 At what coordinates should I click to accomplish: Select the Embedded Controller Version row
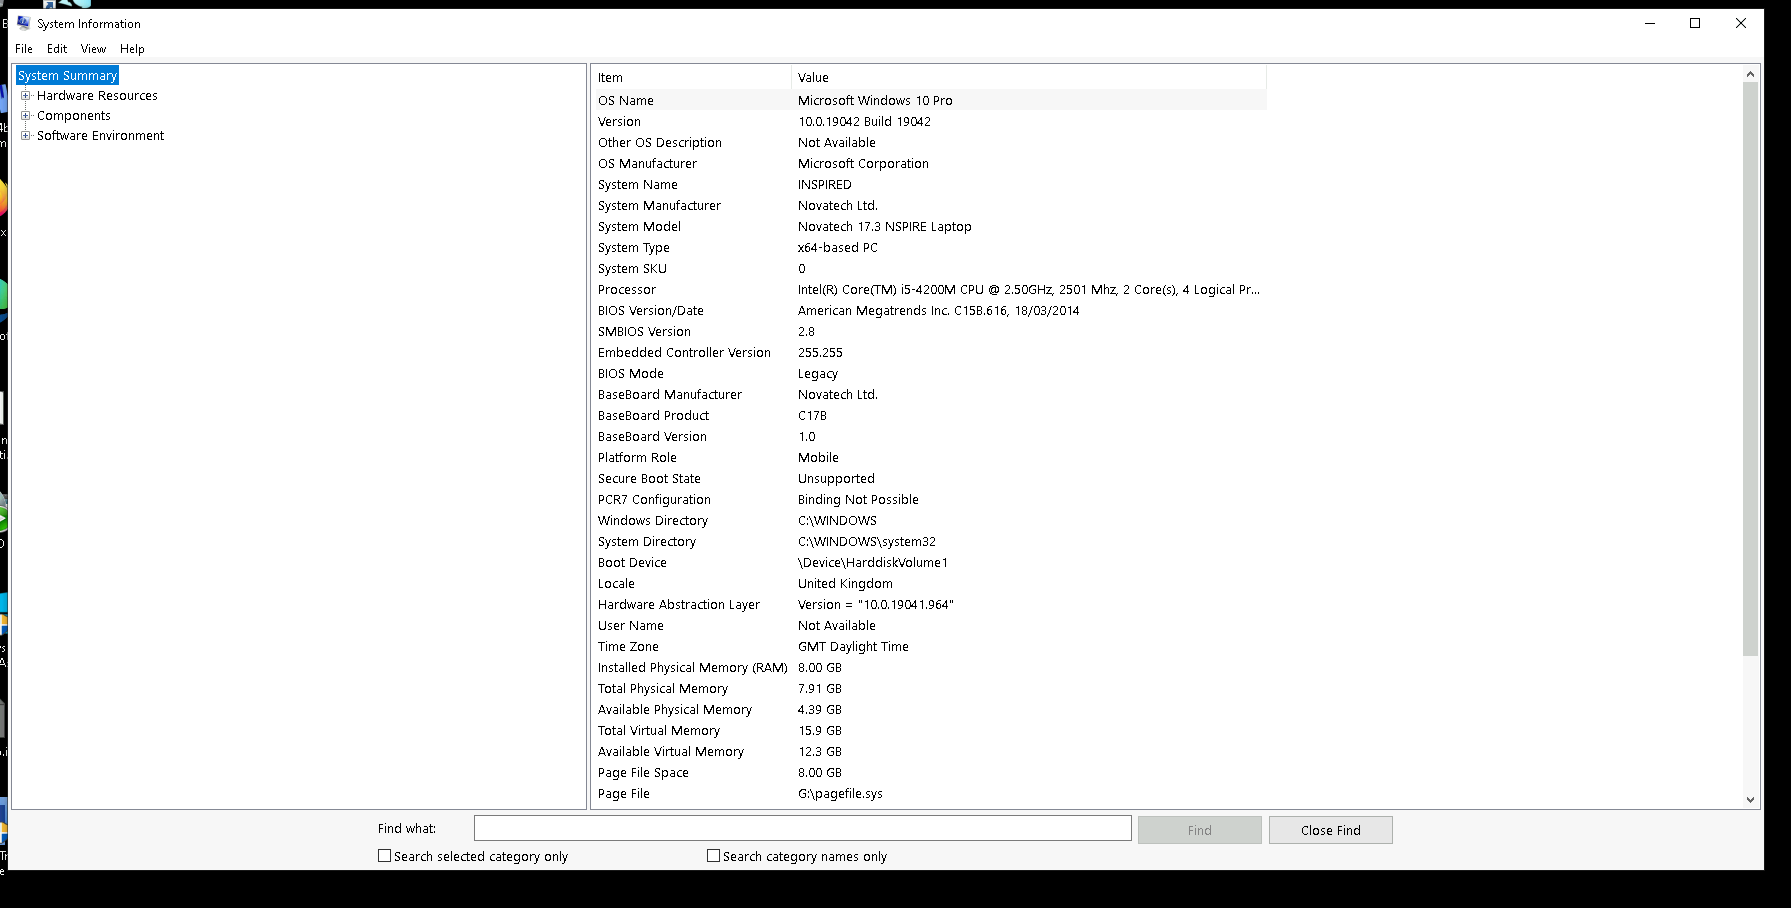[x=929, y=352]
